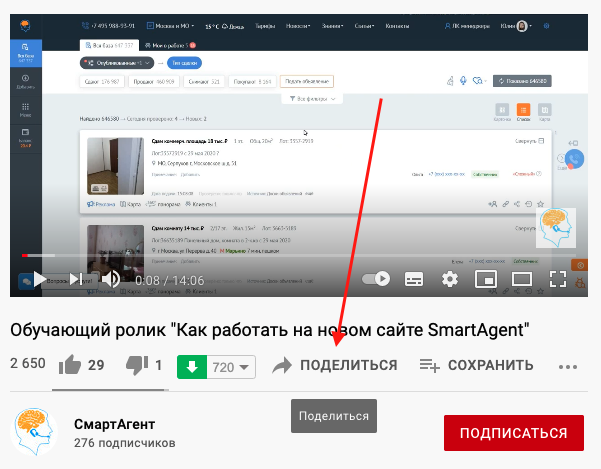Screen dimensions: 601x469
Task: Play the video
Action: 39,279
